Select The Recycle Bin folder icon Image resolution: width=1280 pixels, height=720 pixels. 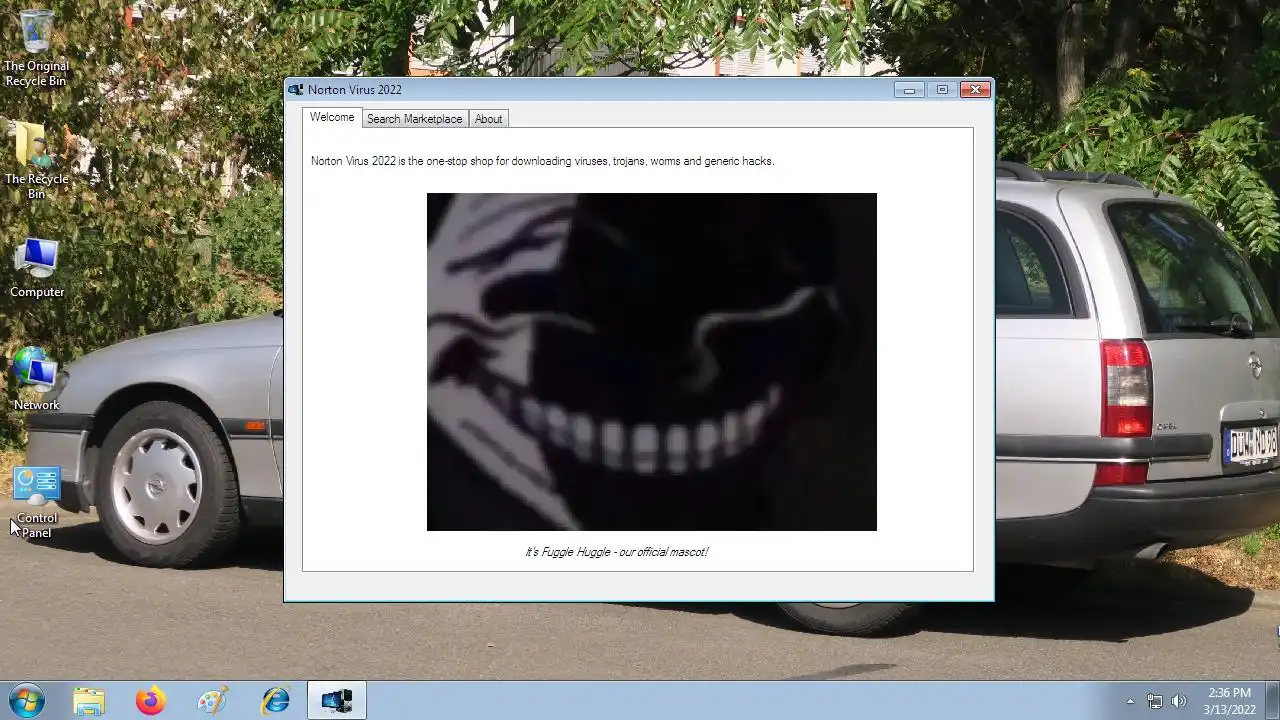tap(37, 160)
